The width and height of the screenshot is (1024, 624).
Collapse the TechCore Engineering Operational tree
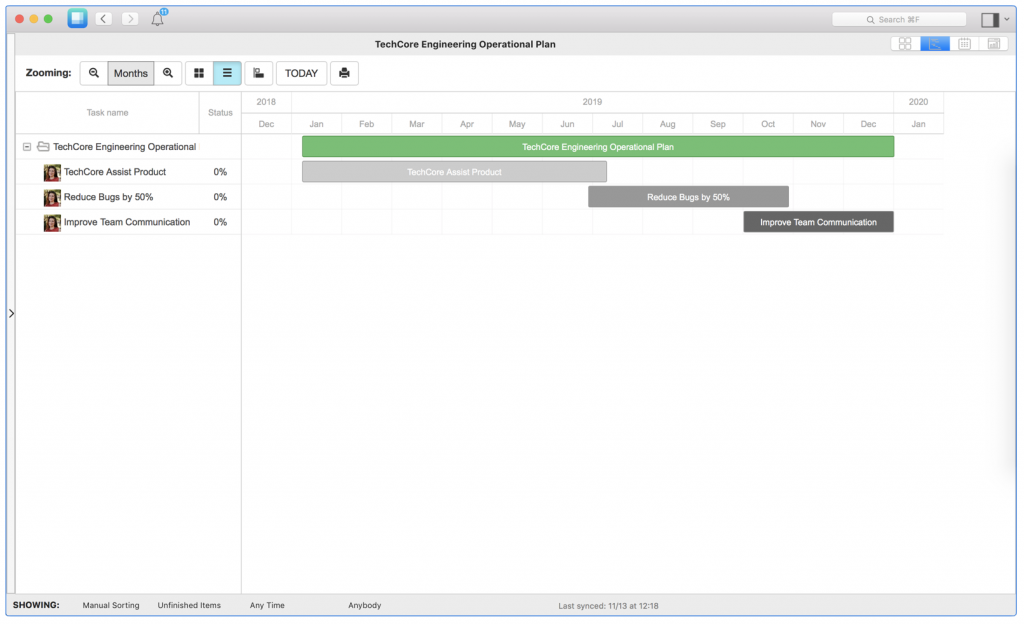coord(27,146)
